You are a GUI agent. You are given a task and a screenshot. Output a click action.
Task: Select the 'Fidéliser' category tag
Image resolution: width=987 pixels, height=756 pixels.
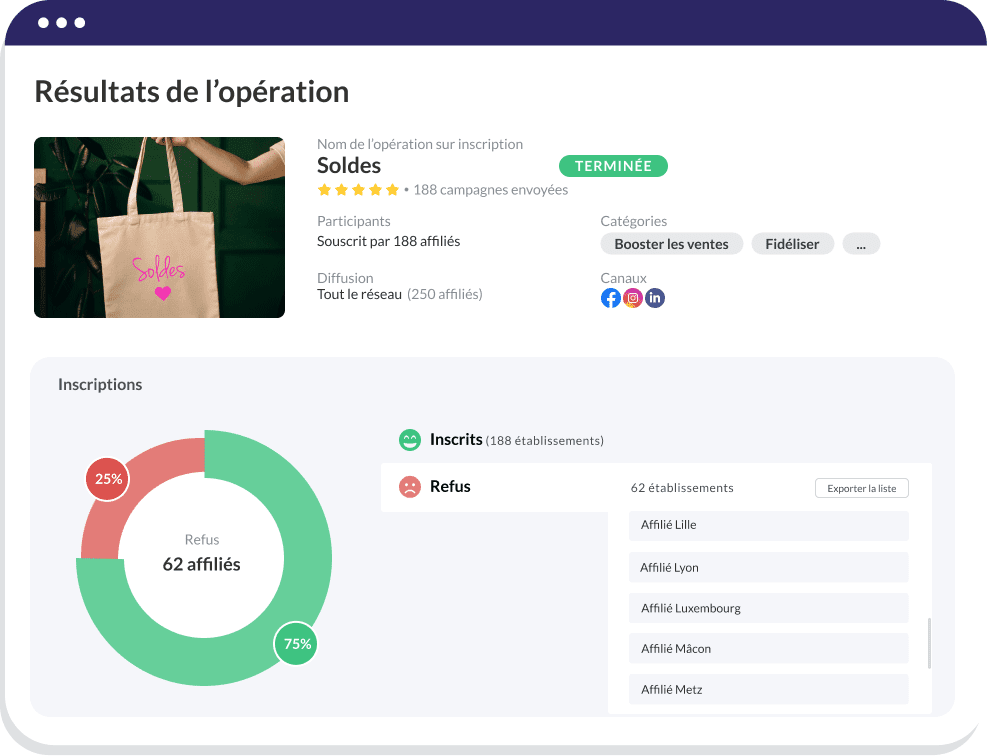coord(792,243)
